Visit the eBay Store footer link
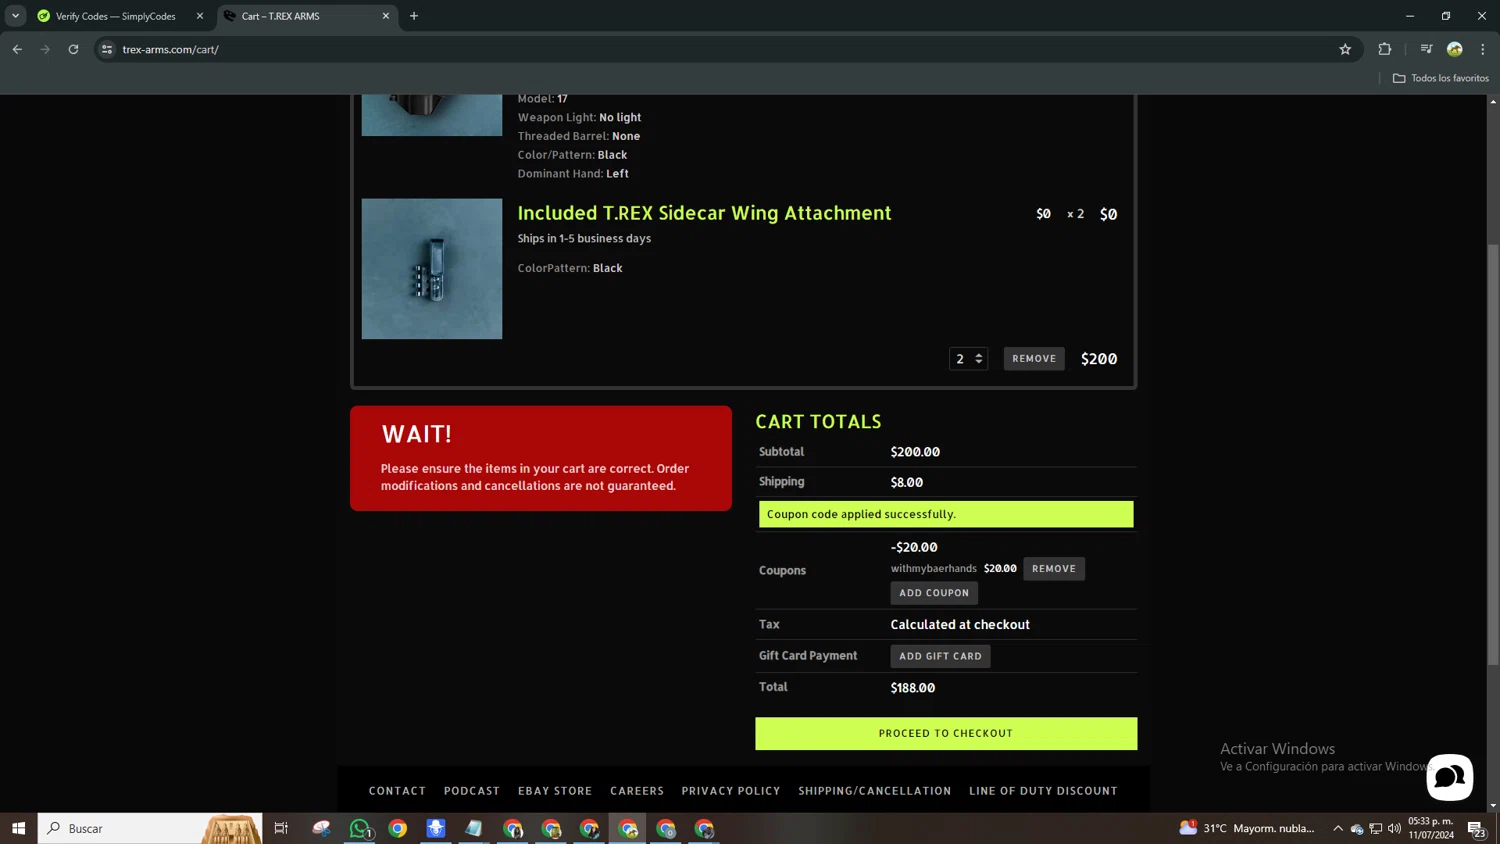Image resolution: width=1500 pixels, height=844 pixels. click(x=555, y=791)
